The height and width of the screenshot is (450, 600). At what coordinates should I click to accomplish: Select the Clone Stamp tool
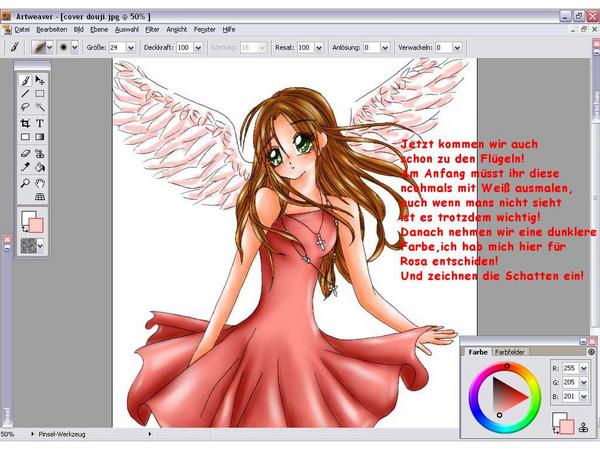click(x=40, y=154)
